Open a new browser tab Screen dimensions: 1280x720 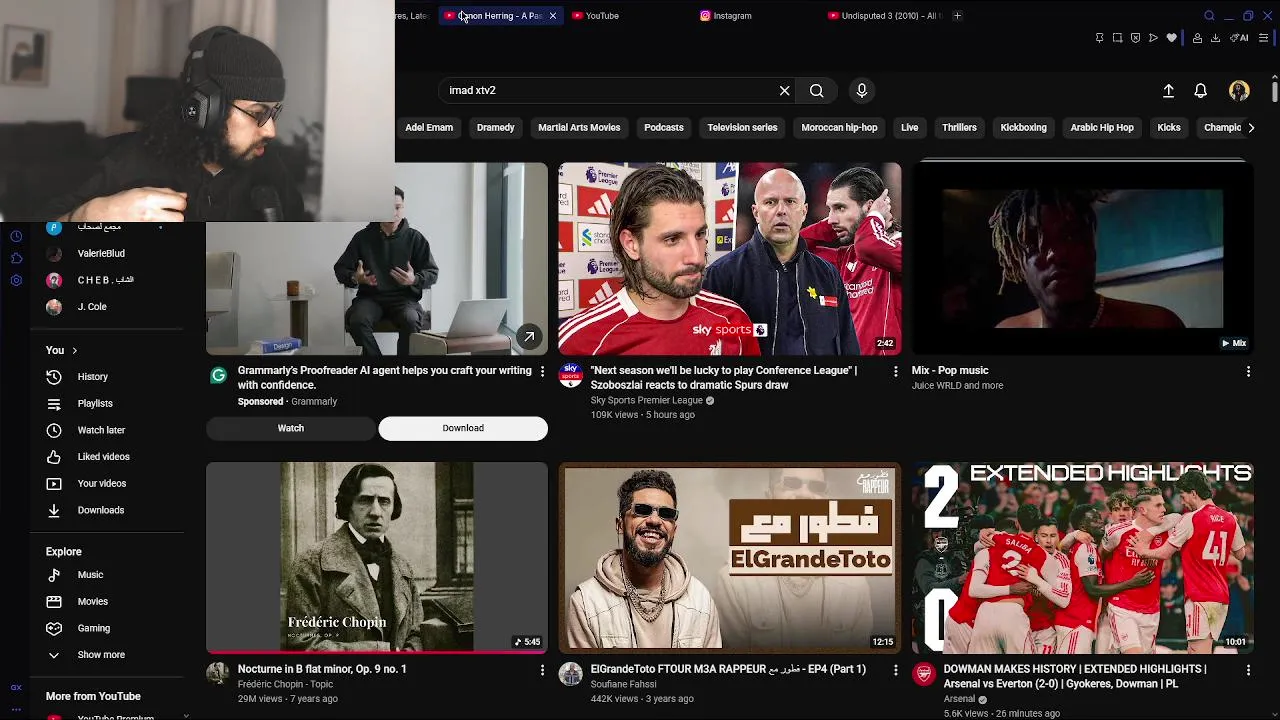[x=957, y=16]
